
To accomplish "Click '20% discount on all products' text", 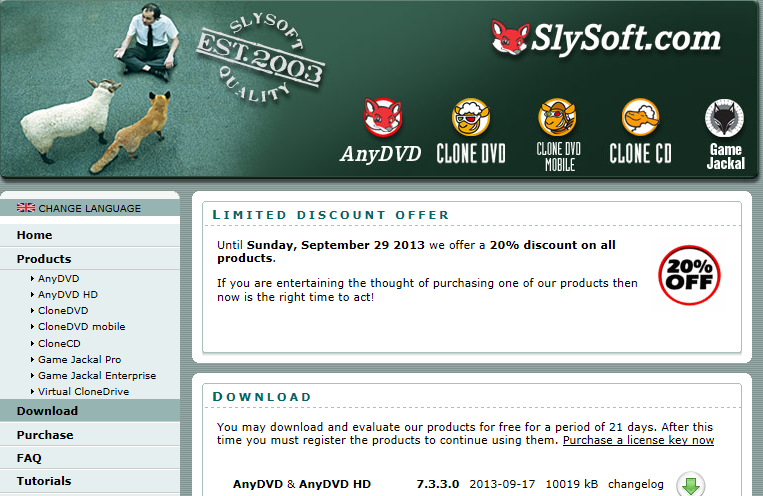I will [x=416, y=251].
